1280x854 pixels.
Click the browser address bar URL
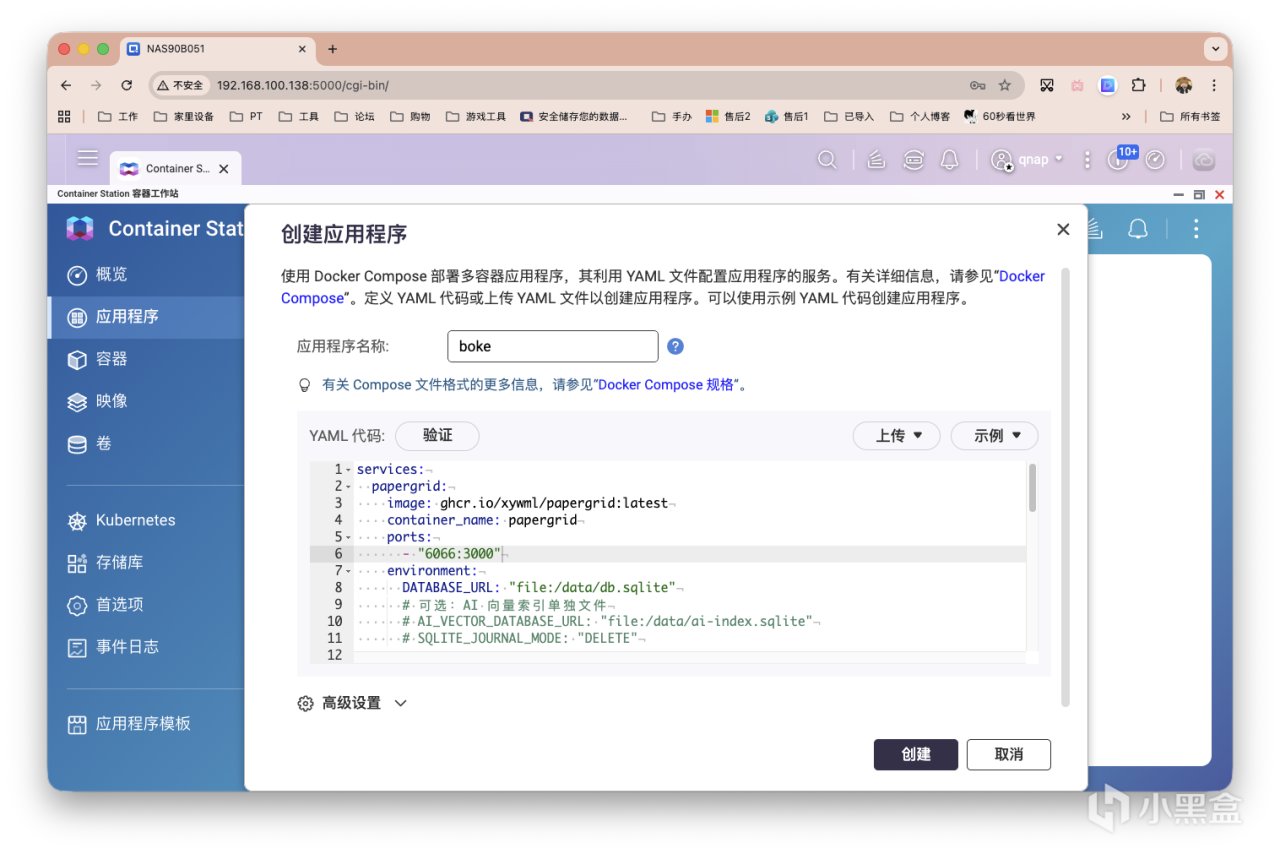[303, 85]
